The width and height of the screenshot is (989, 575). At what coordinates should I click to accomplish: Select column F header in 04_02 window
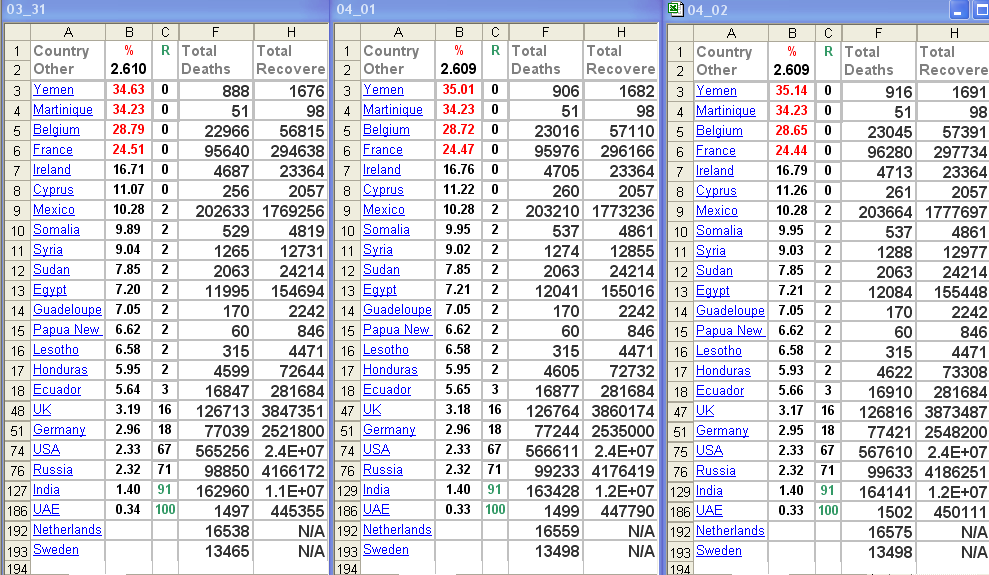pyautogui.click(x=878, y=33)
